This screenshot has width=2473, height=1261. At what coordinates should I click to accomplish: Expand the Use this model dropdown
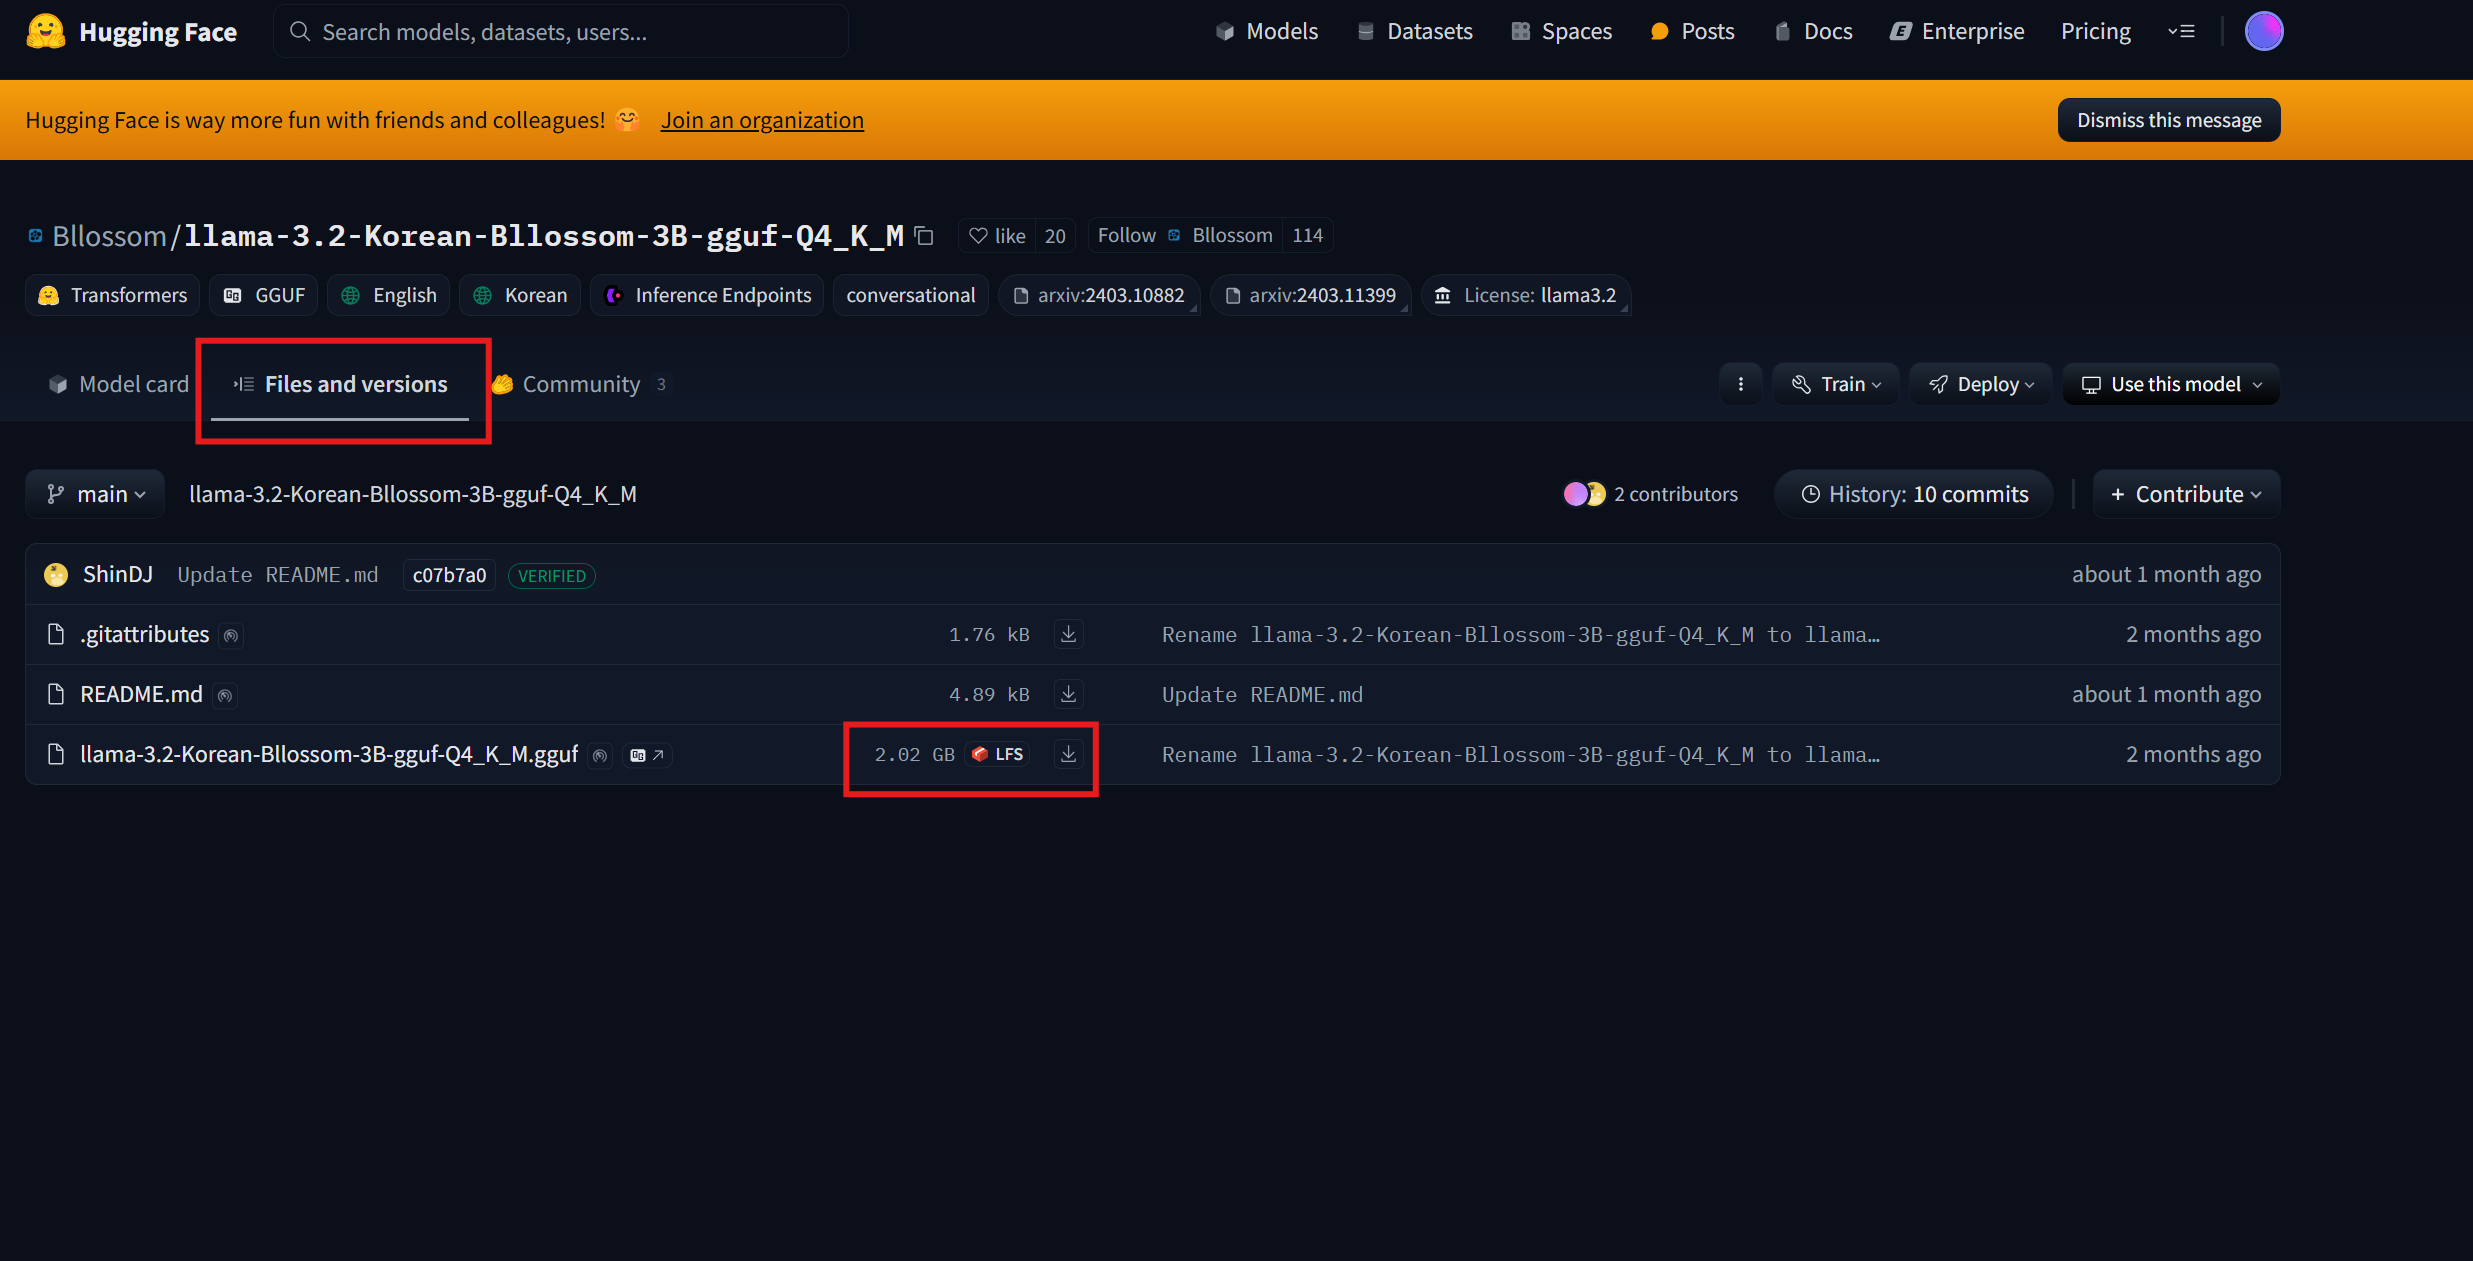pos(2171,384)
